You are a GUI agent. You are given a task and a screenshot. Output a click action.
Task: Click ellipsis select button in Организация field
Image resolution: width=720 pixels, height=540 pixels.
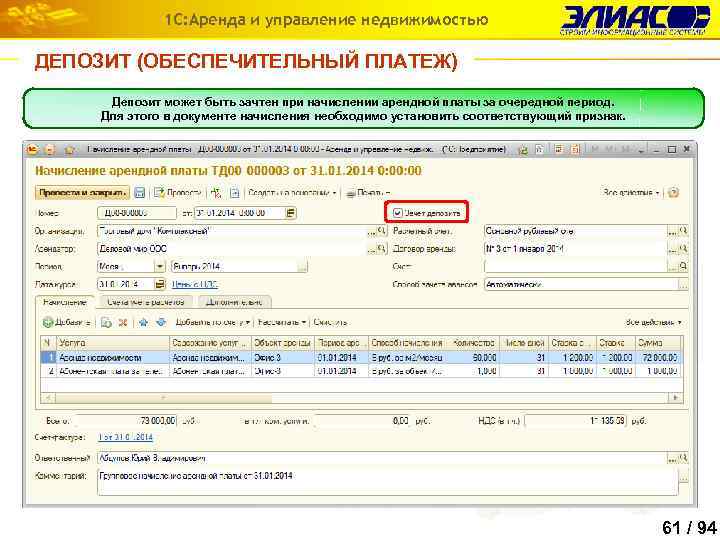[371, 231]
